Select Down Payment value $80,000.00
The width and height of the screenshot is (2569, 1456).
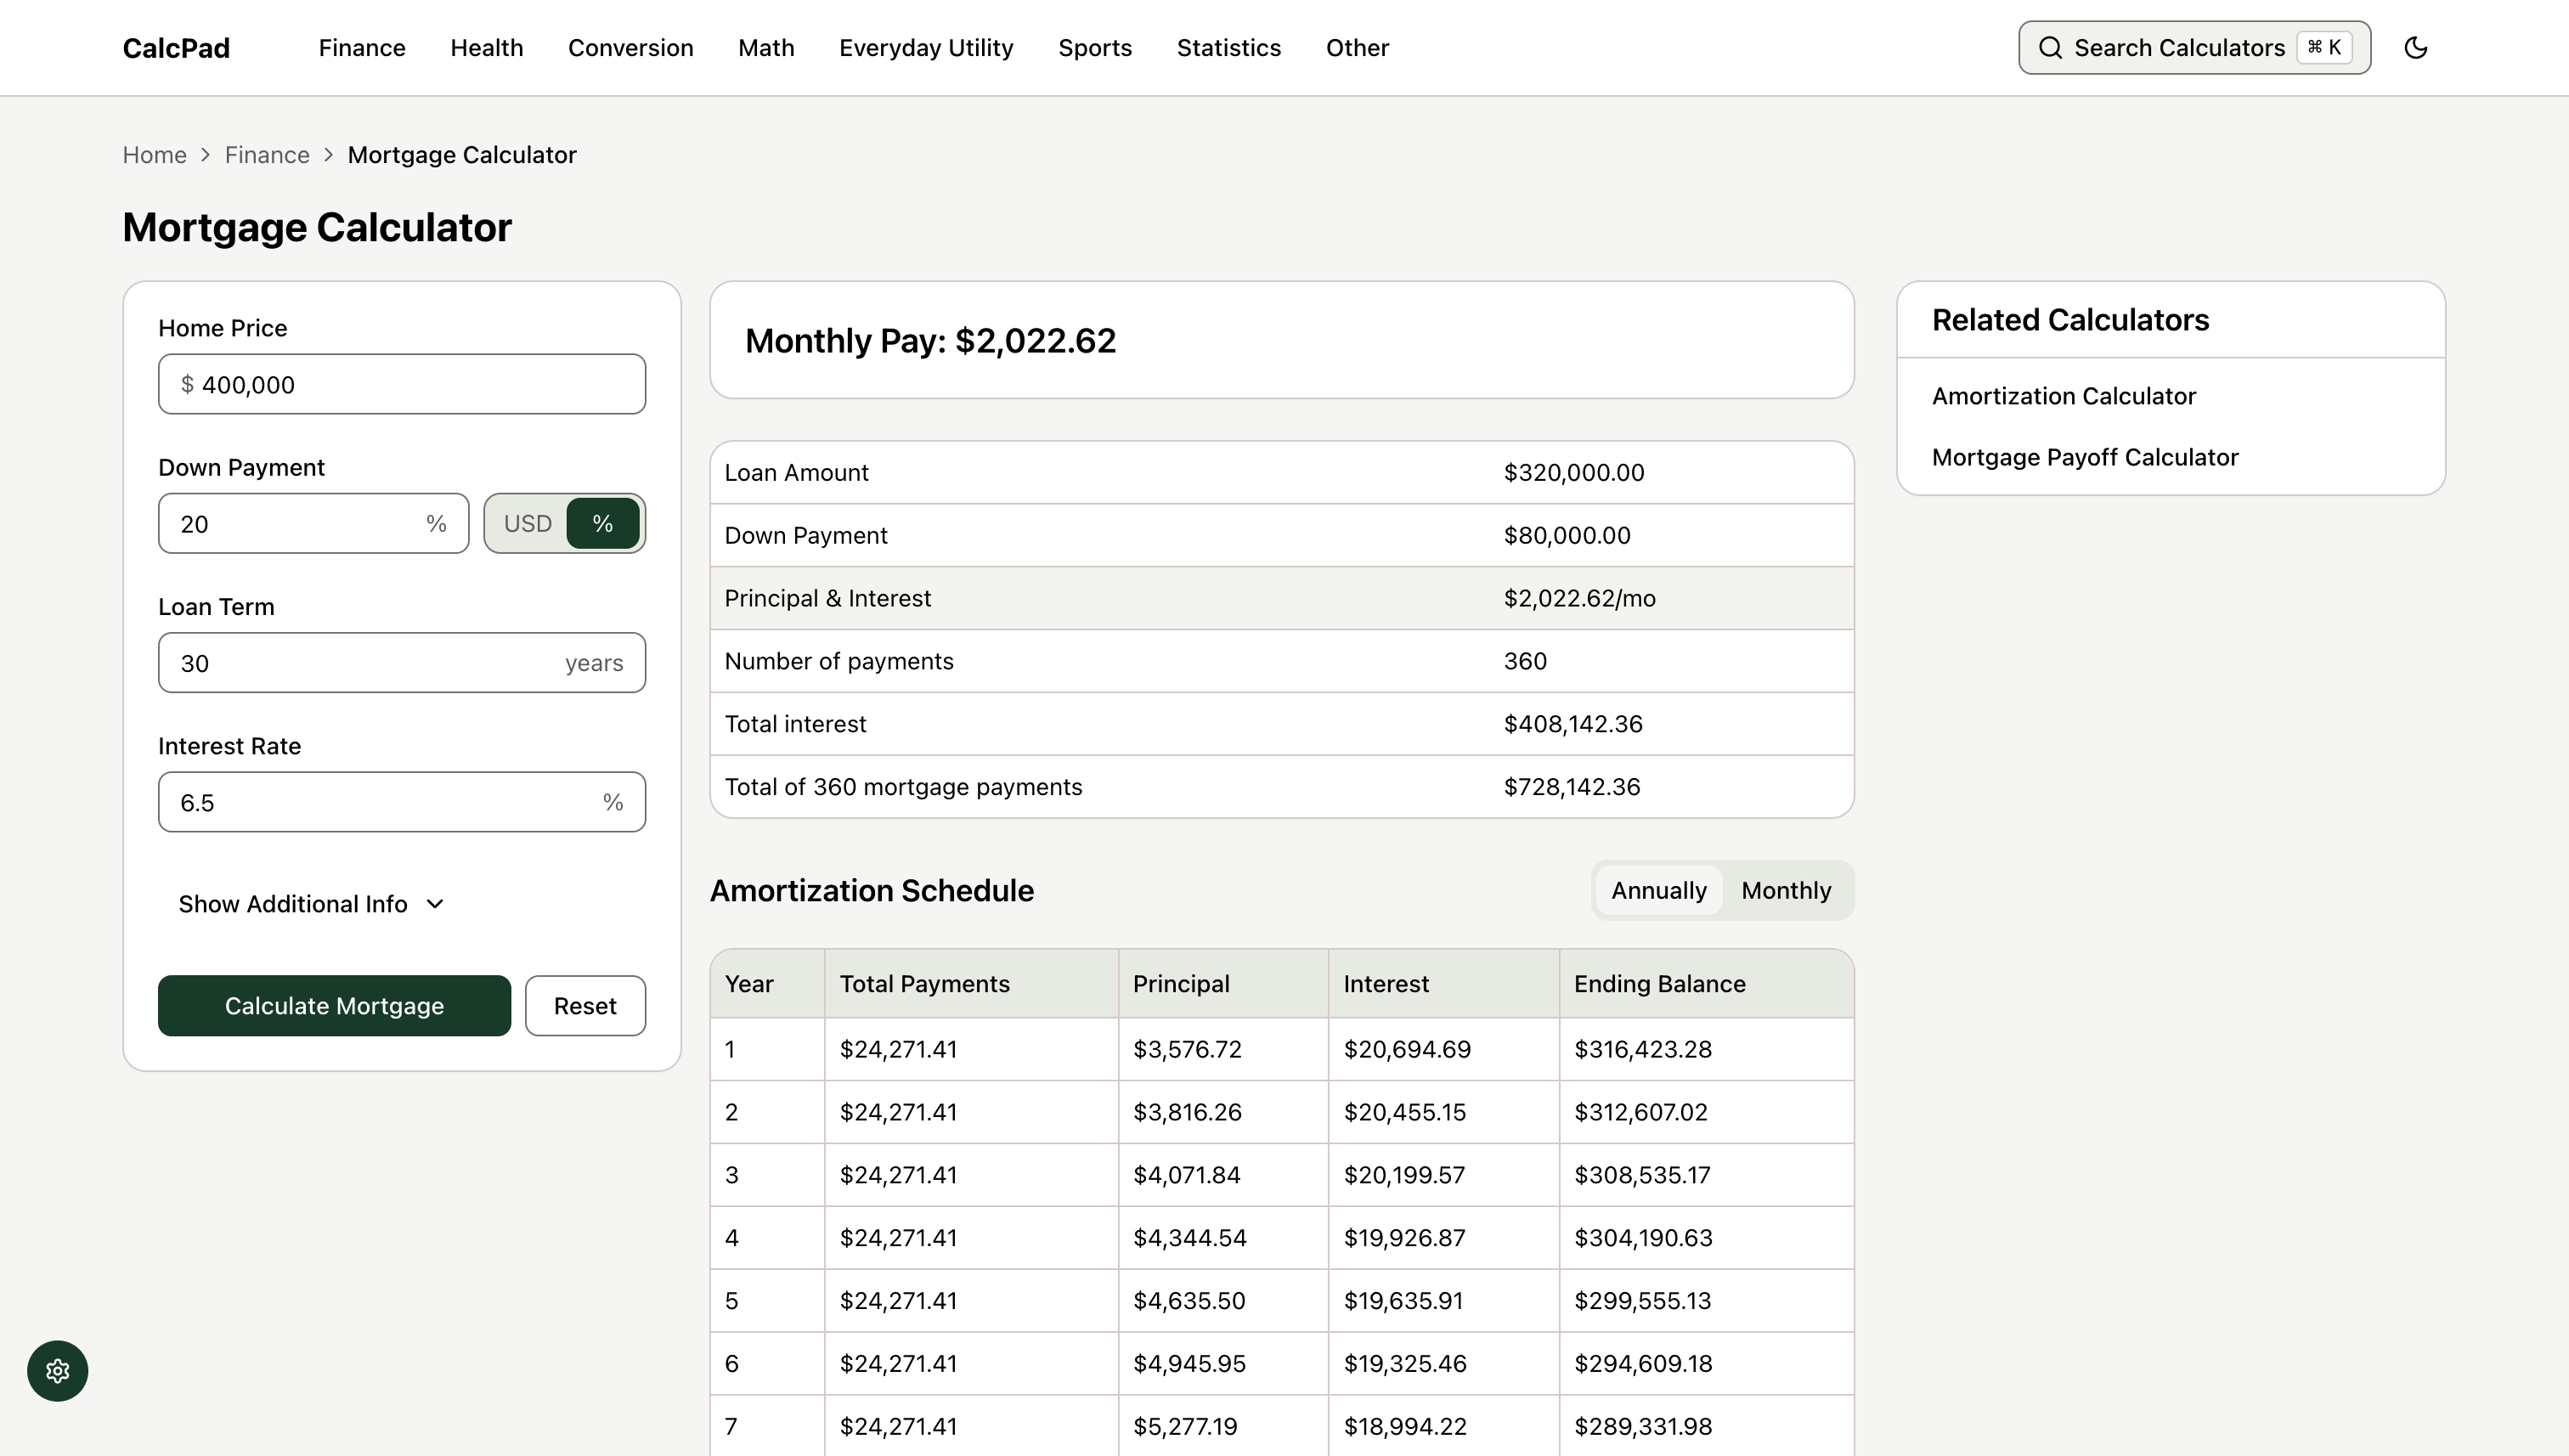(1566, 536)
